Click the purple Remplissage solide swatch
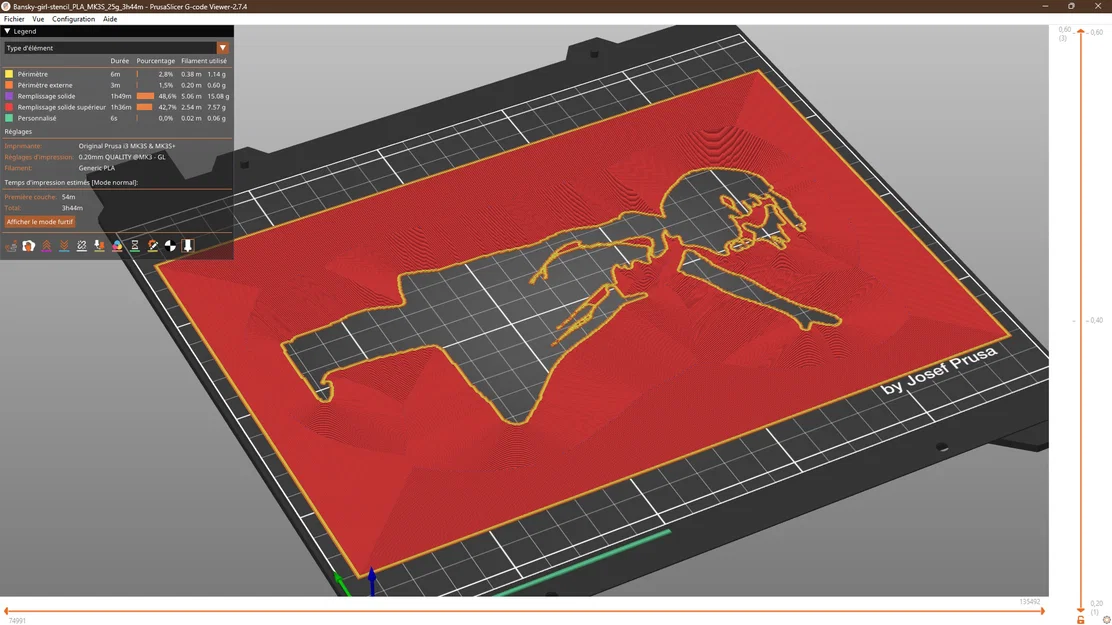Image resolution: width=1112 pixels, height=625 pixels. (x=9, y=96)
